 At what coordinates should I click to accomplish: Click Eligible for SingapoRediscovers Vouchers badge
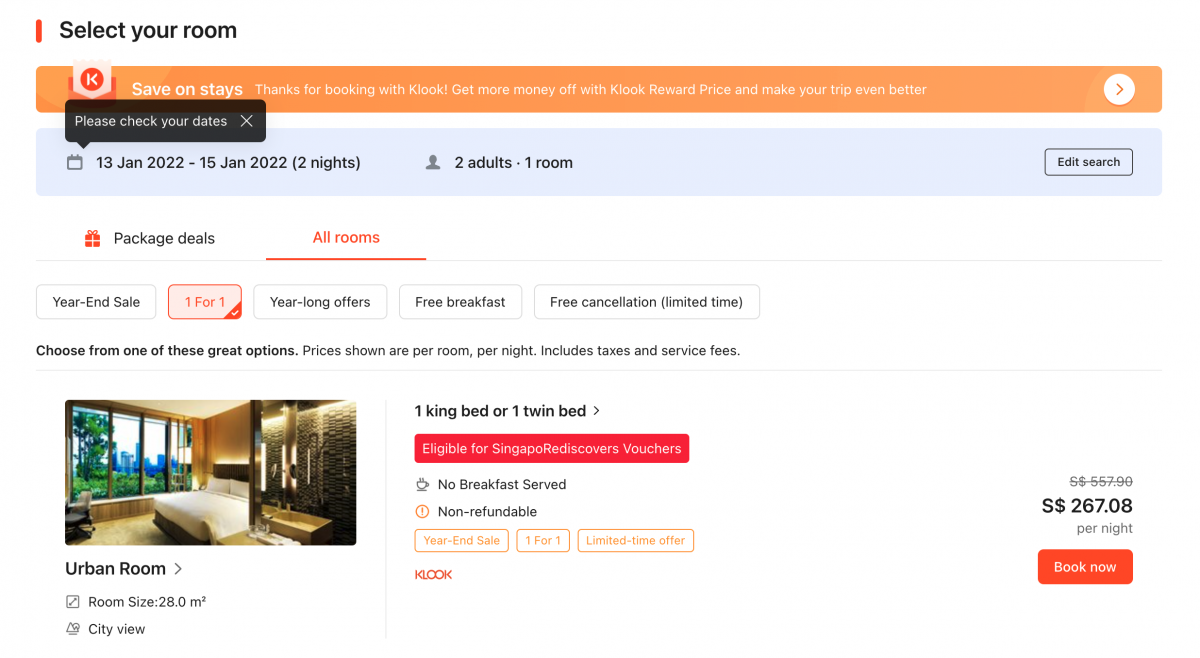point(552,449)
